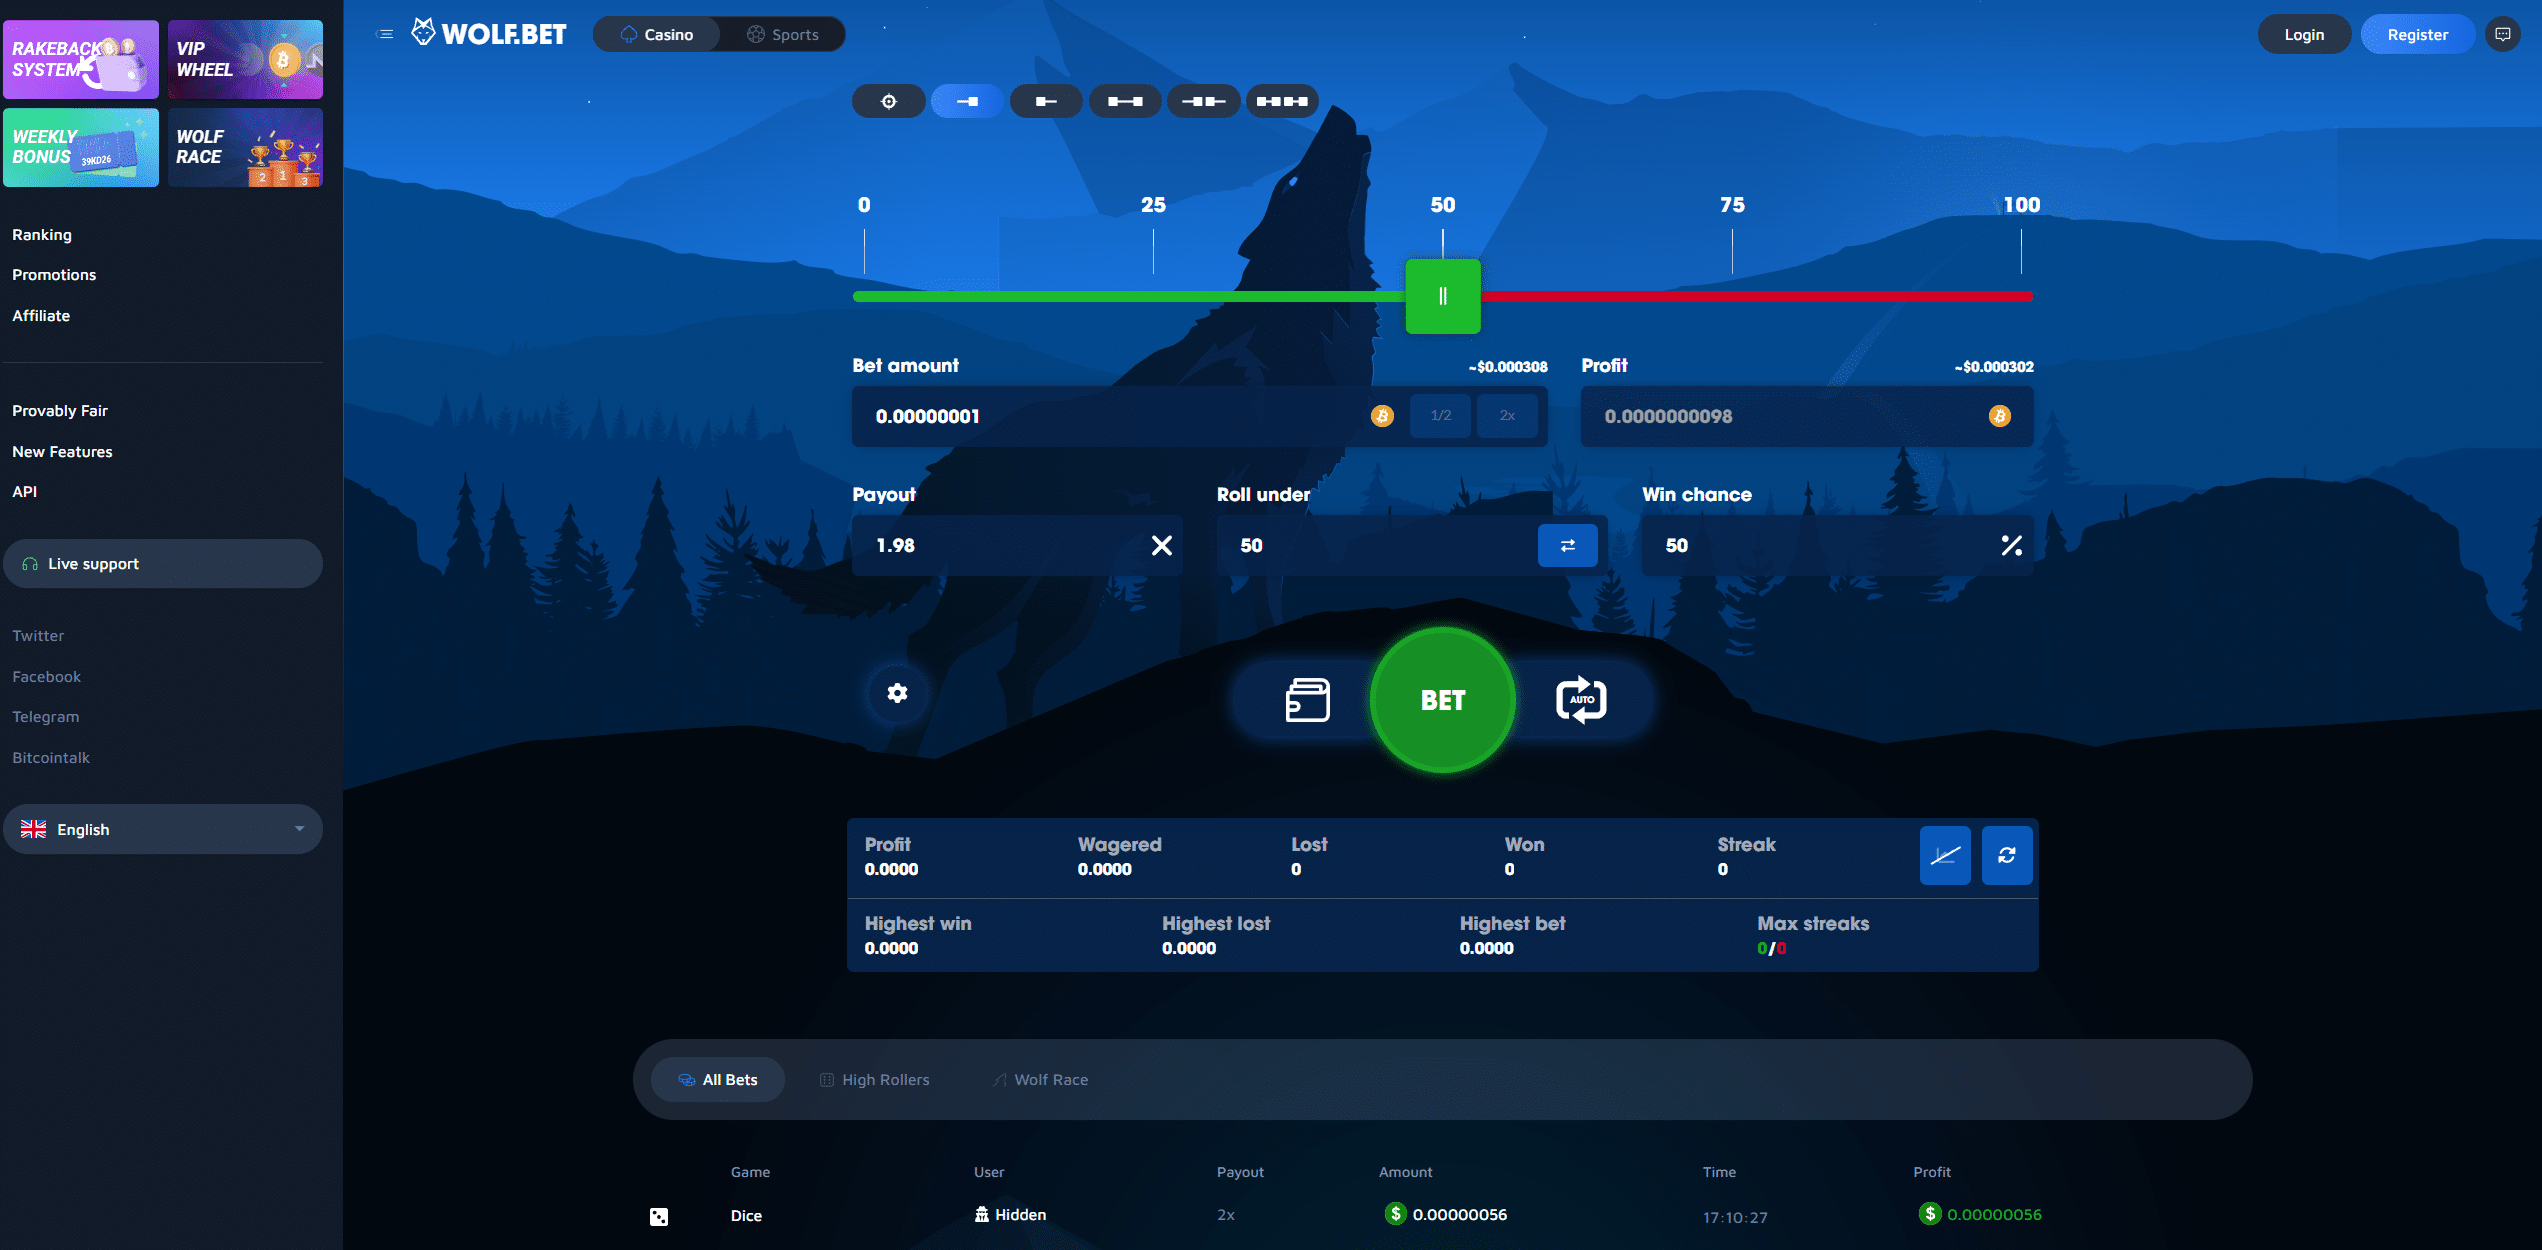Screen dimensions: 2542x1250
Task: Select the triple-range slider mode
Action: [x=1282, y=101]
